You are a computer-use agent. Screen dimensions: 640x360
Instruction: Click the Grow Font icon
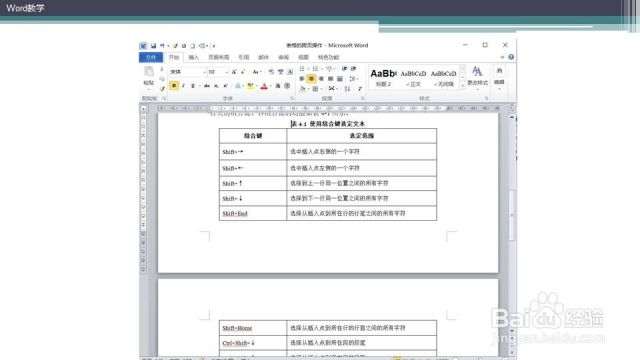point(234,72)
